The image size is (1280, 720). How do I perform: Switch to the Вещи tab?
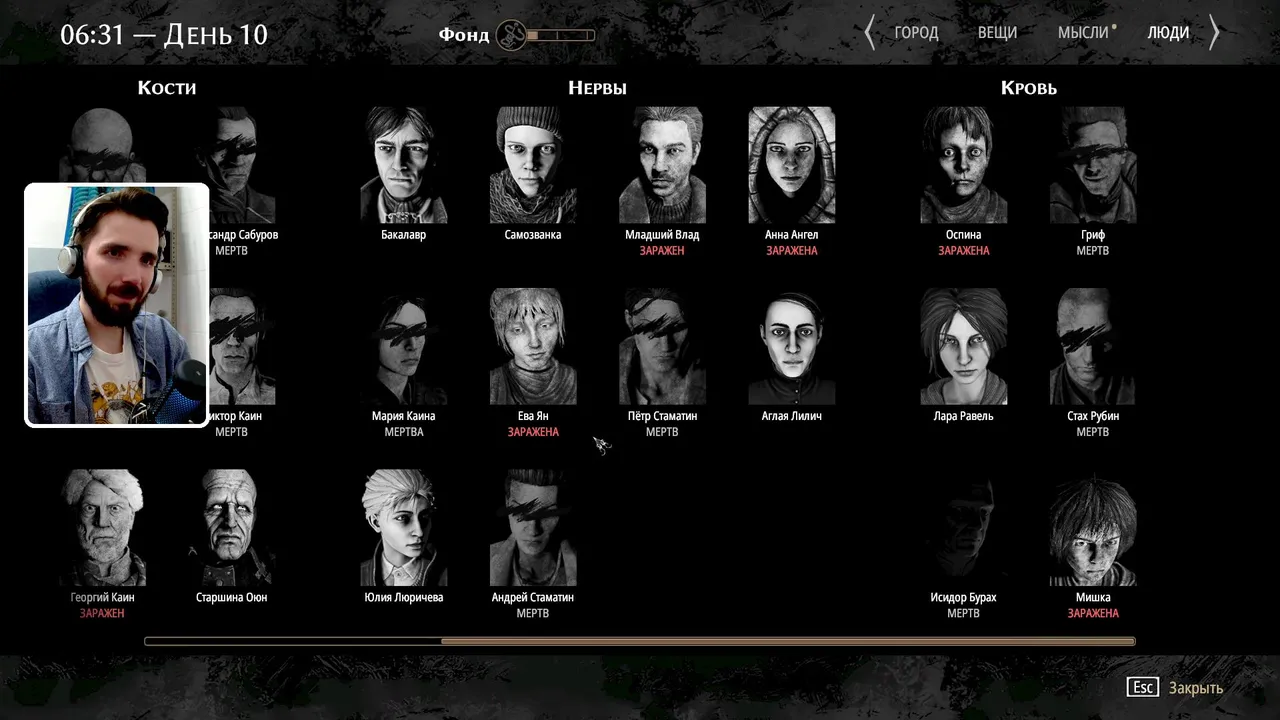click(x=997, y=33)
